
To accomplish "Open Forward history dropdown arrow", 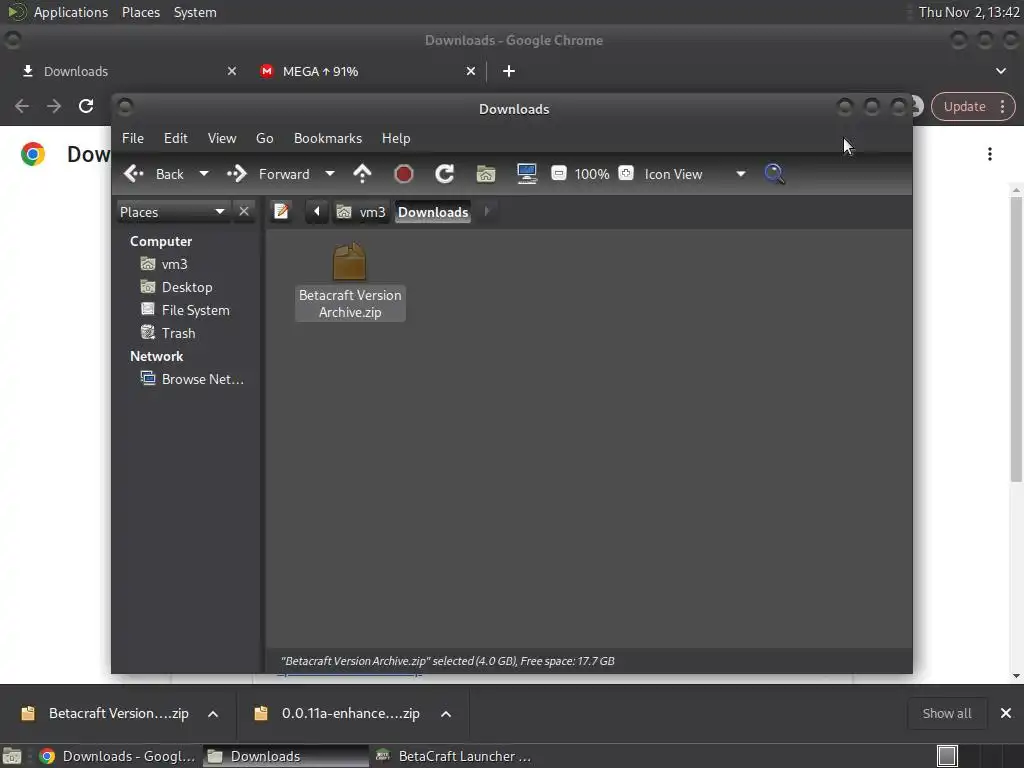I will click(330, 174).
